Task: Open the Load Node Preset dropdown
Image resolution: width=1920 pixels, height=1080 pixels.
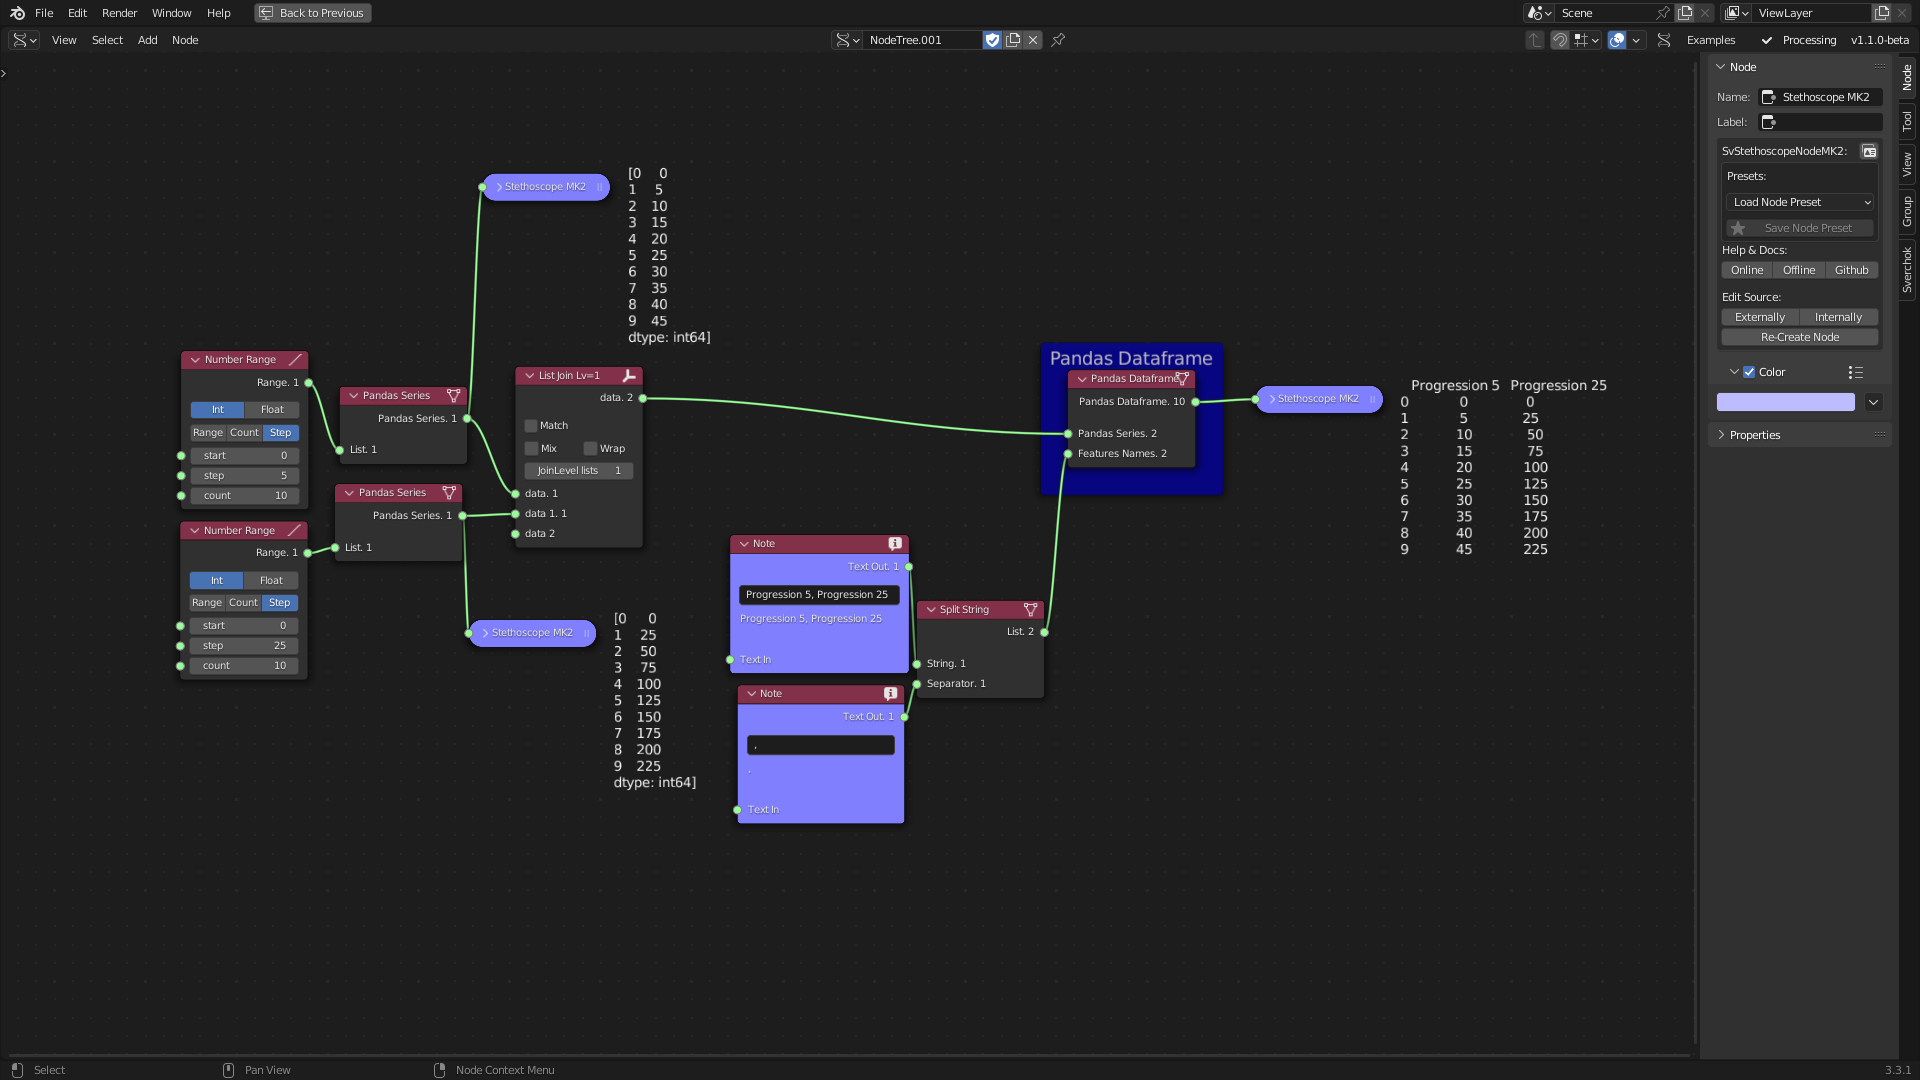Action: pos(1800,202)
